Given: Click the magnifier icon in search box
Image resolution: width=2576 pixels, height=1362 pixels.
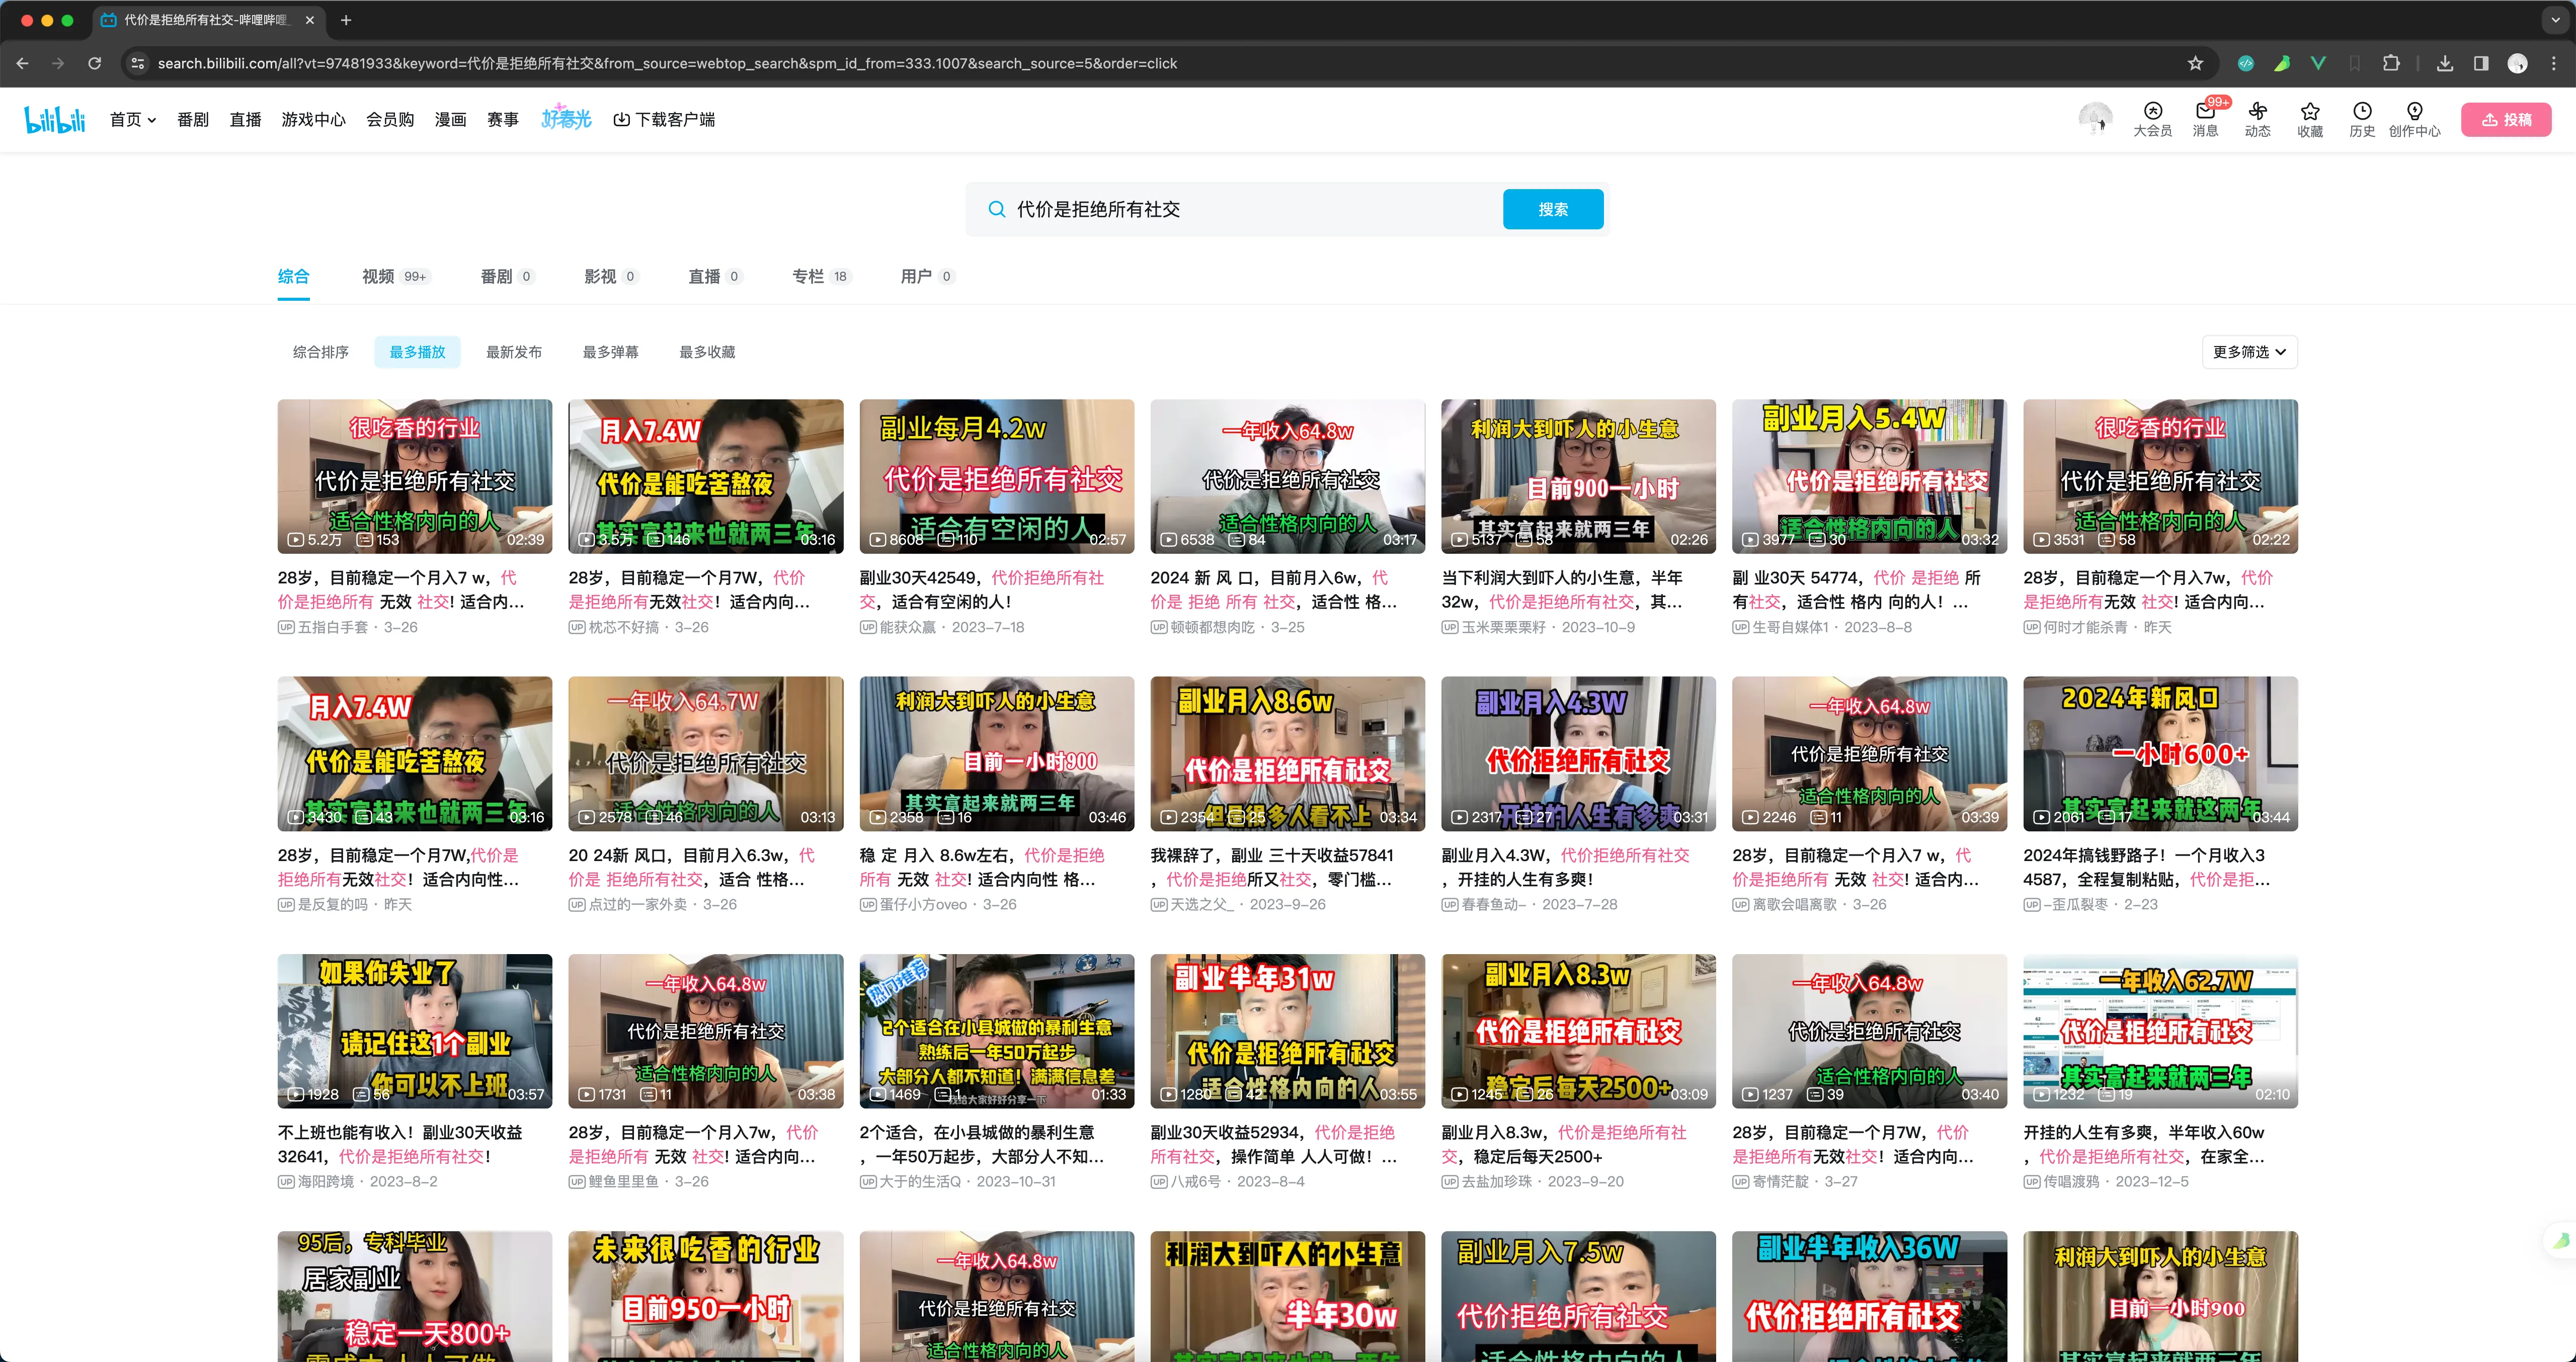Looking at the screenshot, I should [x=996, y=209].
